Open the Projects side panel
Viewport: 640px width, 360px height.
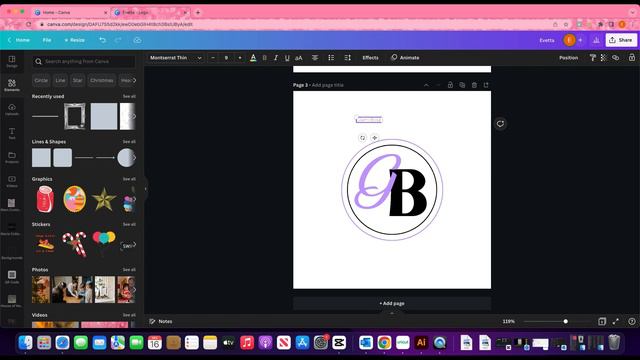coord(12,157)
